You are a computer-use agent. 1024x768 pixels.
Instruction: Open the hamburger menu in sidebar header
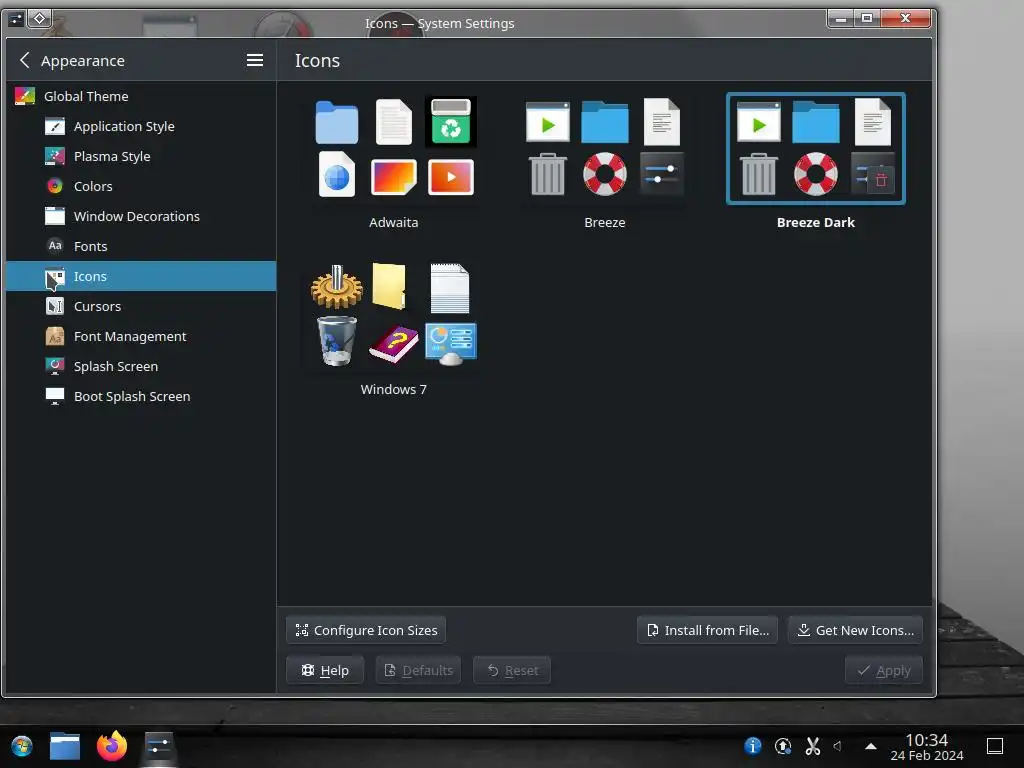(255, 60)
